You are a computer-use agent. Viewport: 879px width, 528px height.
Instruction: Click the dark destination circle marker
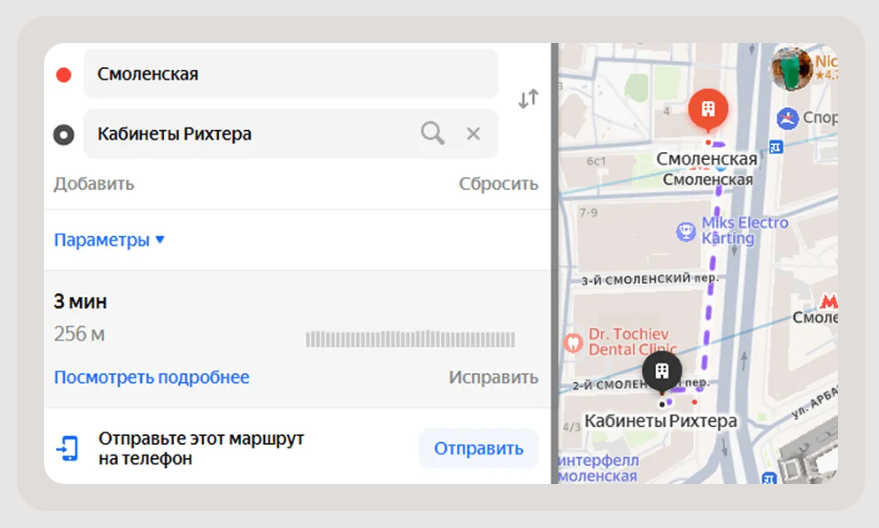(63, 135)
